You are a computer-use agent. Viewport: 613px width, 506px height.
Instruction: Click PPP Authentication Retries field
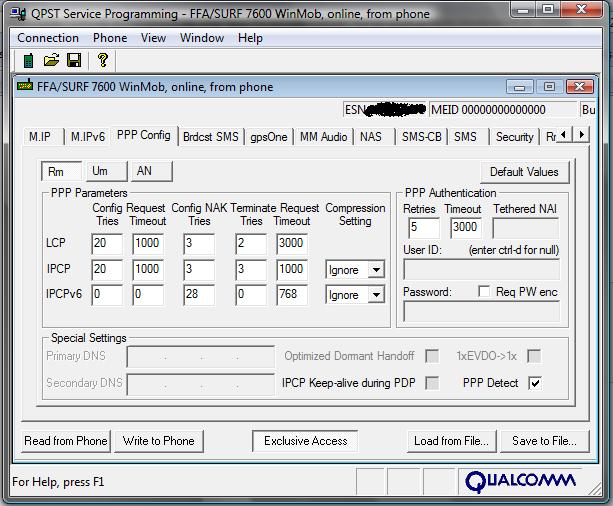[424, 228]
